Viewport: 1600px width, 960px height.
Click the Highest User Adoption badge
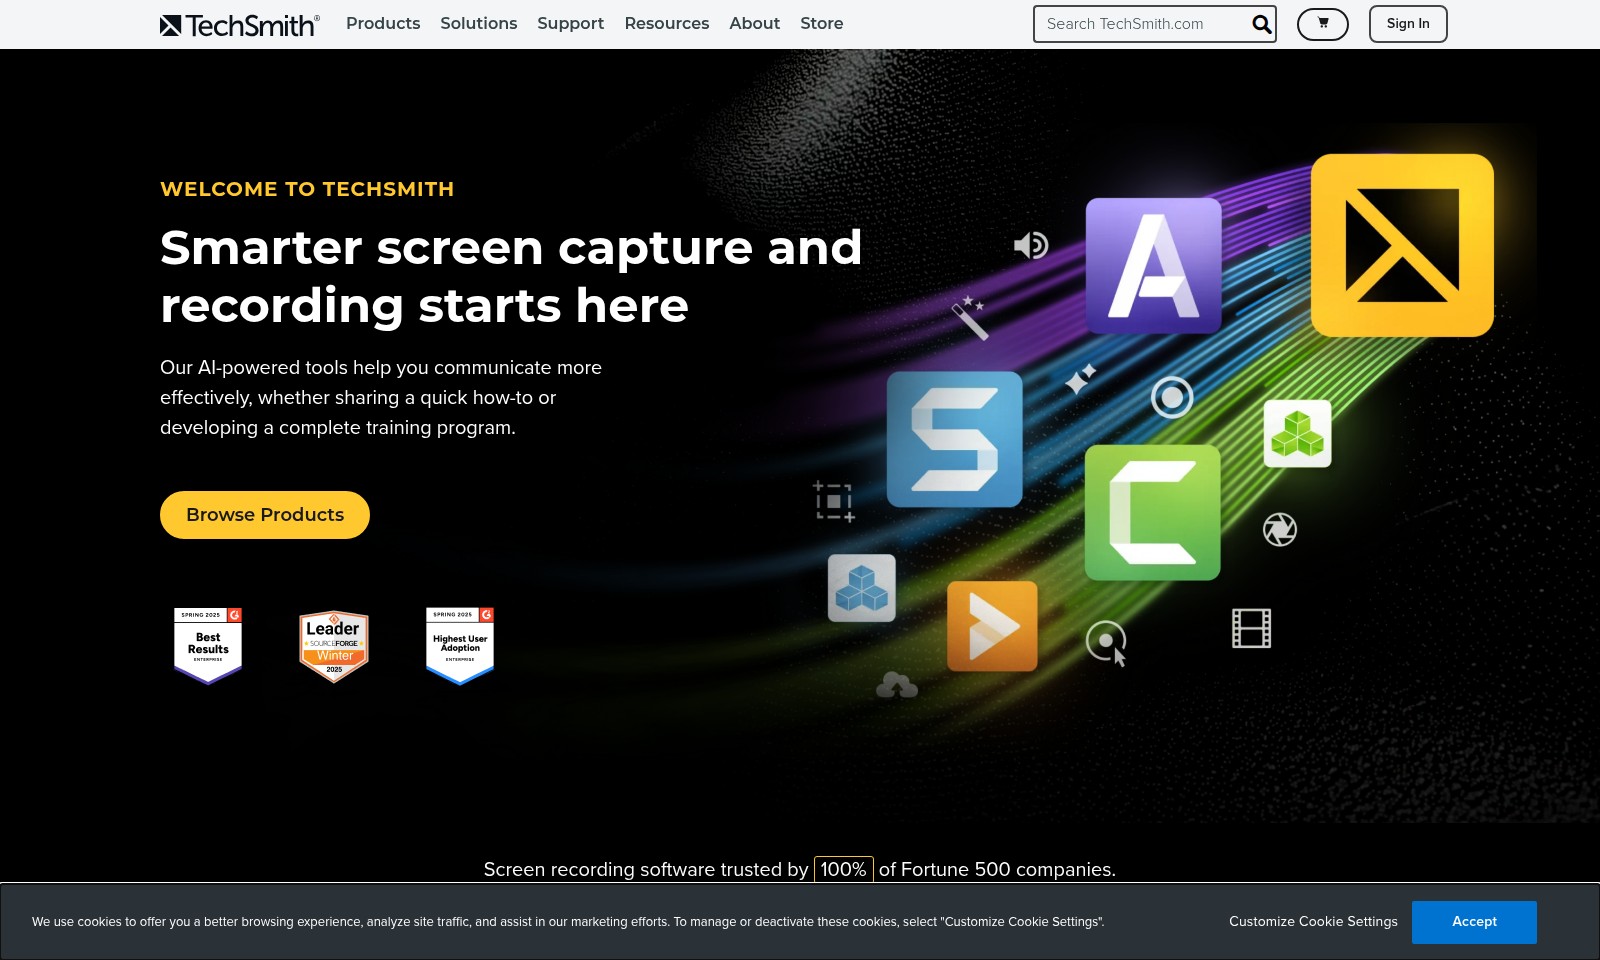[460, 646]
